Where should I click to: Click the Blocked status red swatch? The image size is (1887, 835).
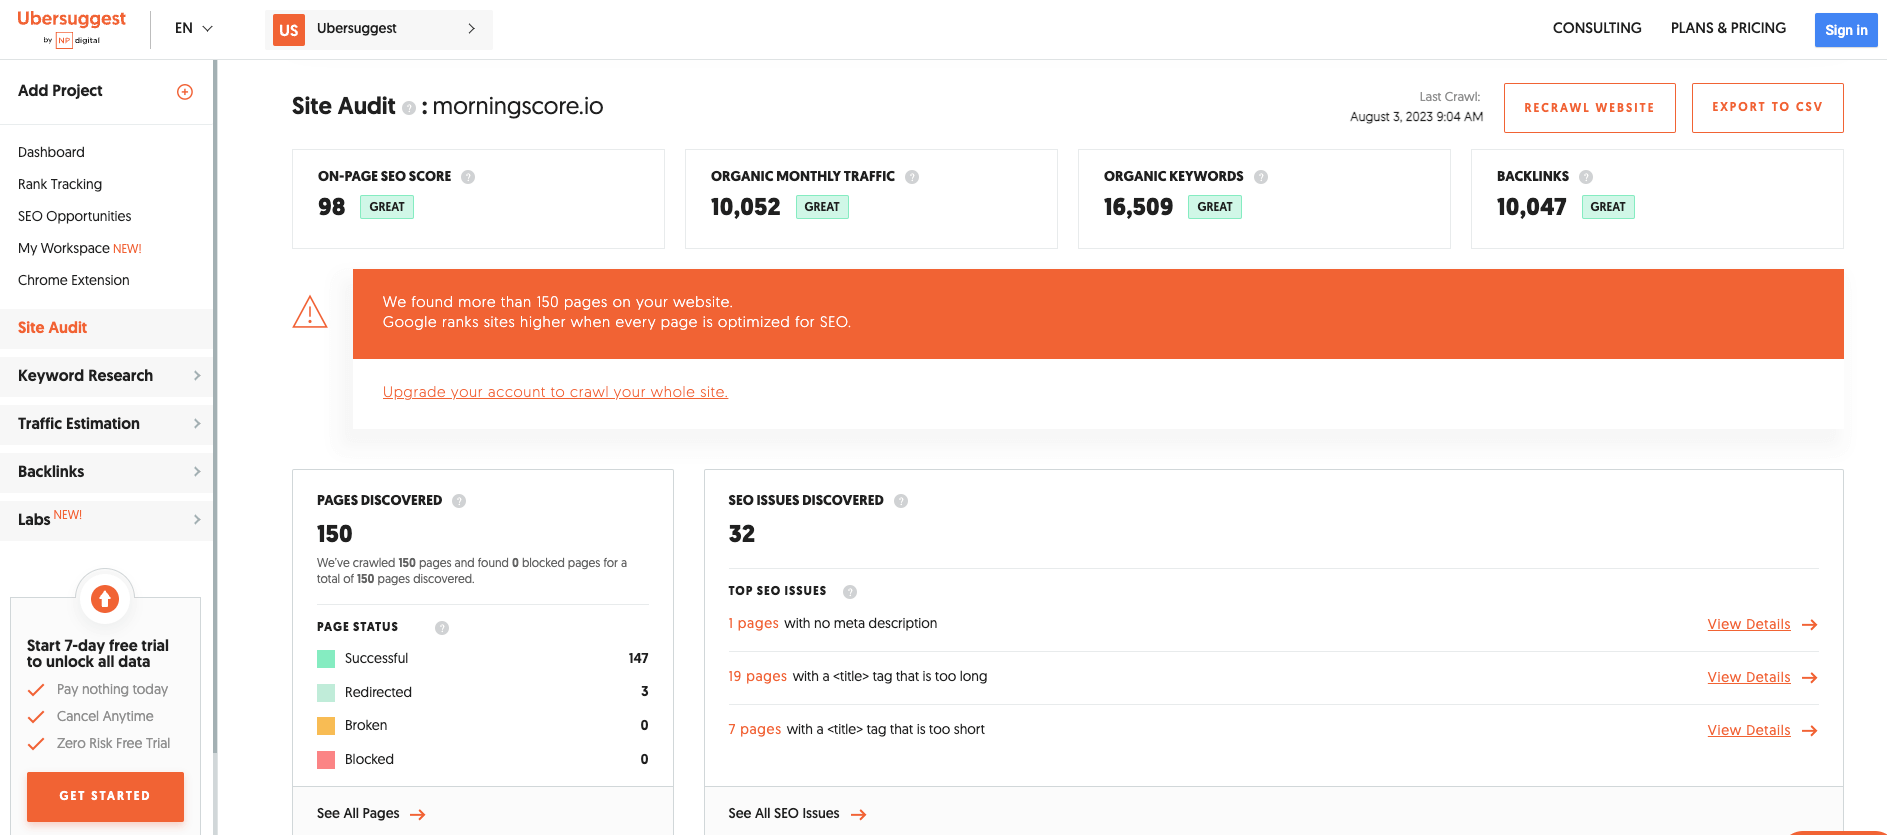point(326,760)
